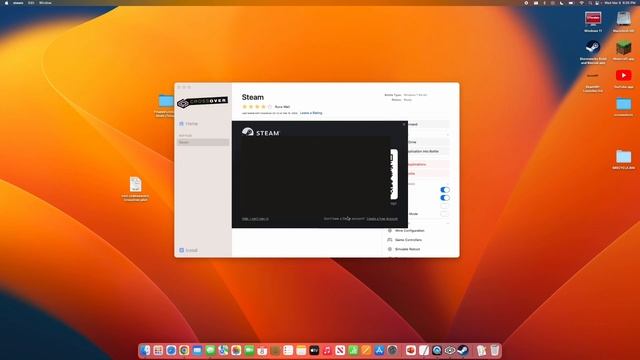Open Launchpad from the Dock
Viewport: 640px width, 360px height.
coord(158,350)
